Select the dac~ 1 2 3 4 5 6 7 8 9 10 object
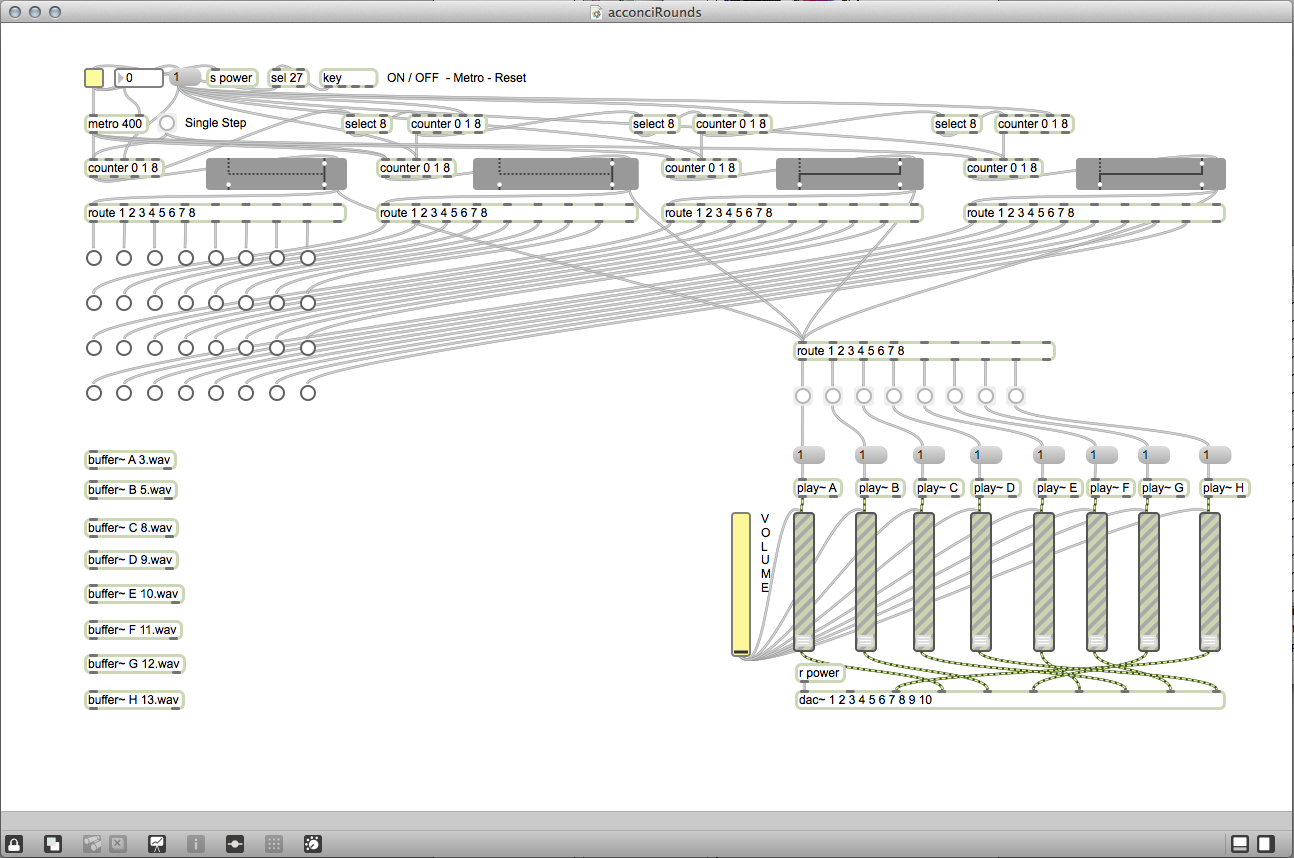Image resolution: width=1294 pixels, height=858 pixels. 1008,699
